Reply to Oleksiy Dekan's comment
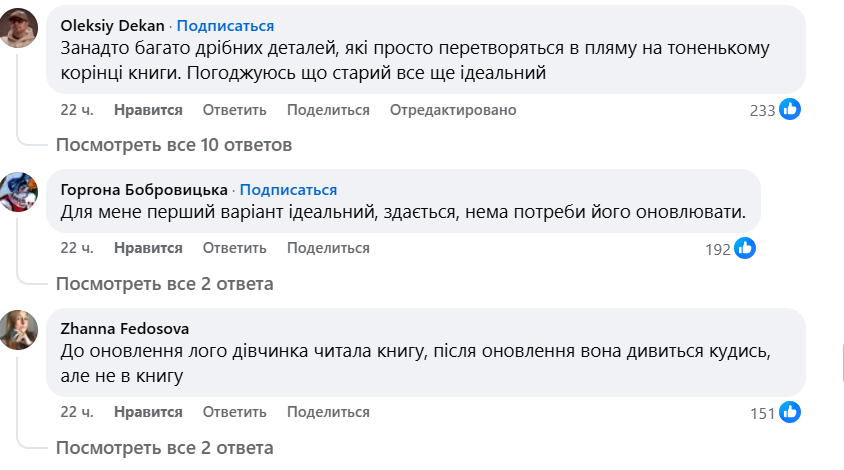Viewport: 844px width, 470px height. (x=234, y=110)
